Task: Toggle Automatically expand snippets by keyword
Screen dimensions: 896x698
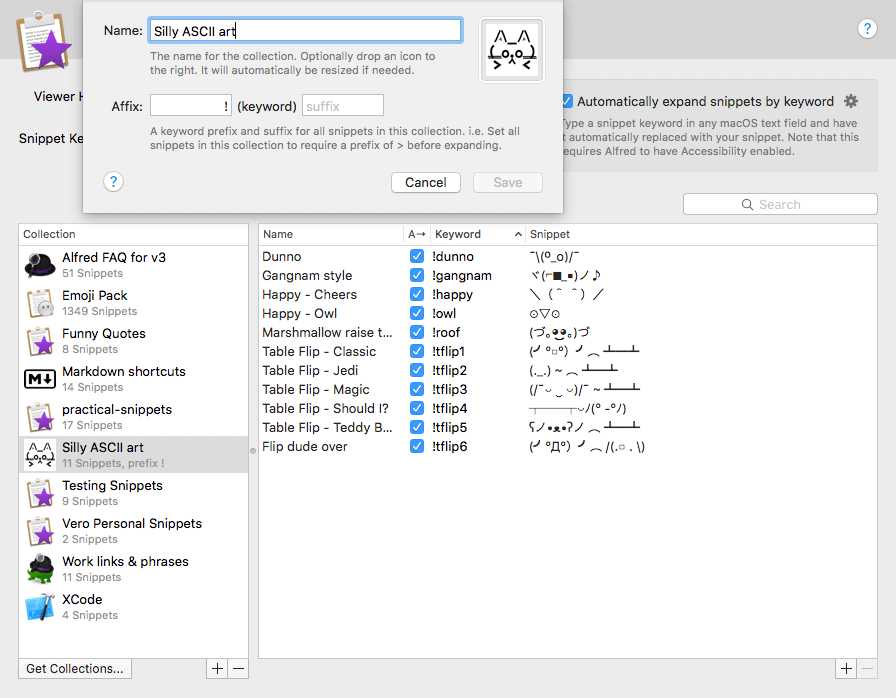Action: click(567, 101)
